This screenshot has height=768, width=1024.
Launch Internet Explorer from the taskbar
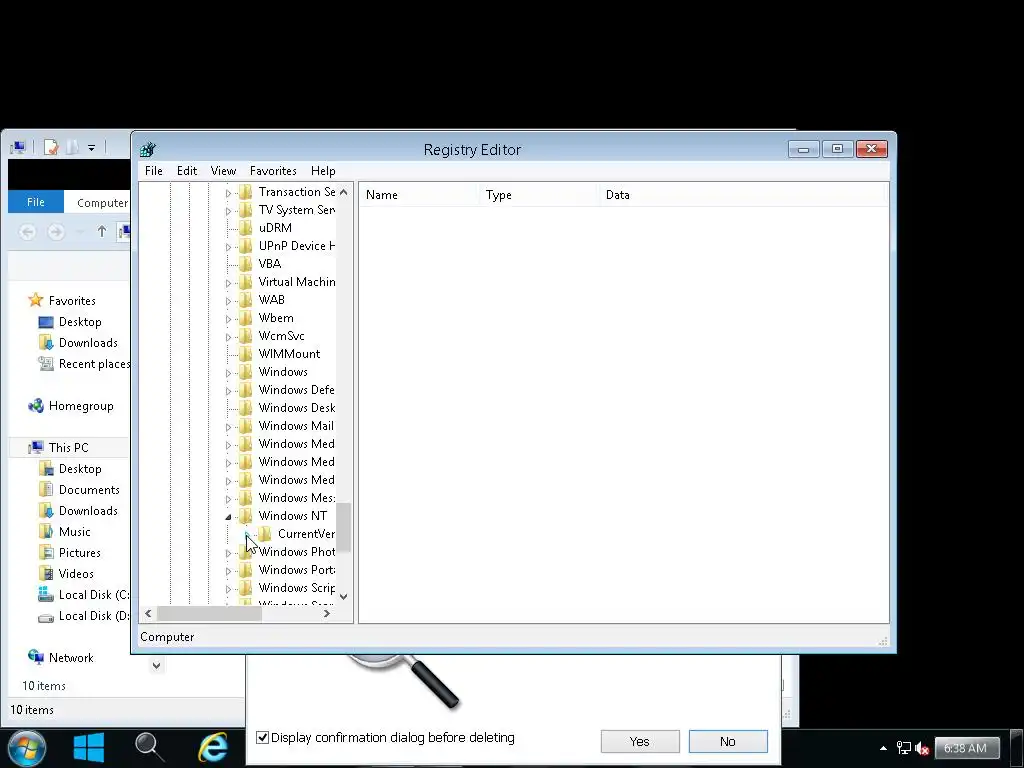click(213, 748)
